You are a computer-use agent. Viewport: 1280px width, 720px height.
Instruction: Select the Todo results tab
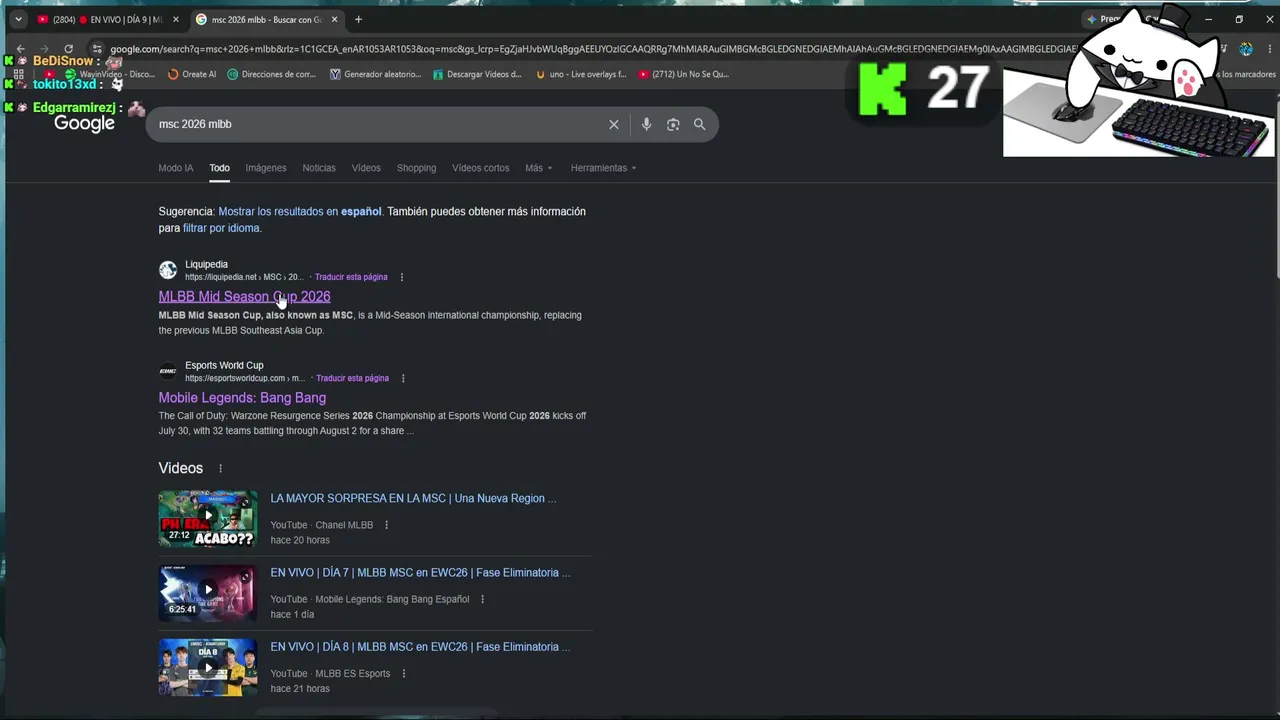coord(219,168)
